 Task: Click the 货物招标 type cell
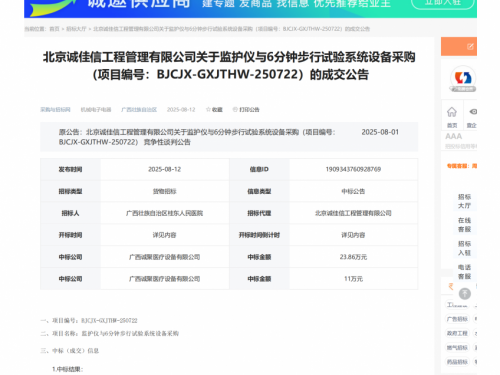[164, 191]
